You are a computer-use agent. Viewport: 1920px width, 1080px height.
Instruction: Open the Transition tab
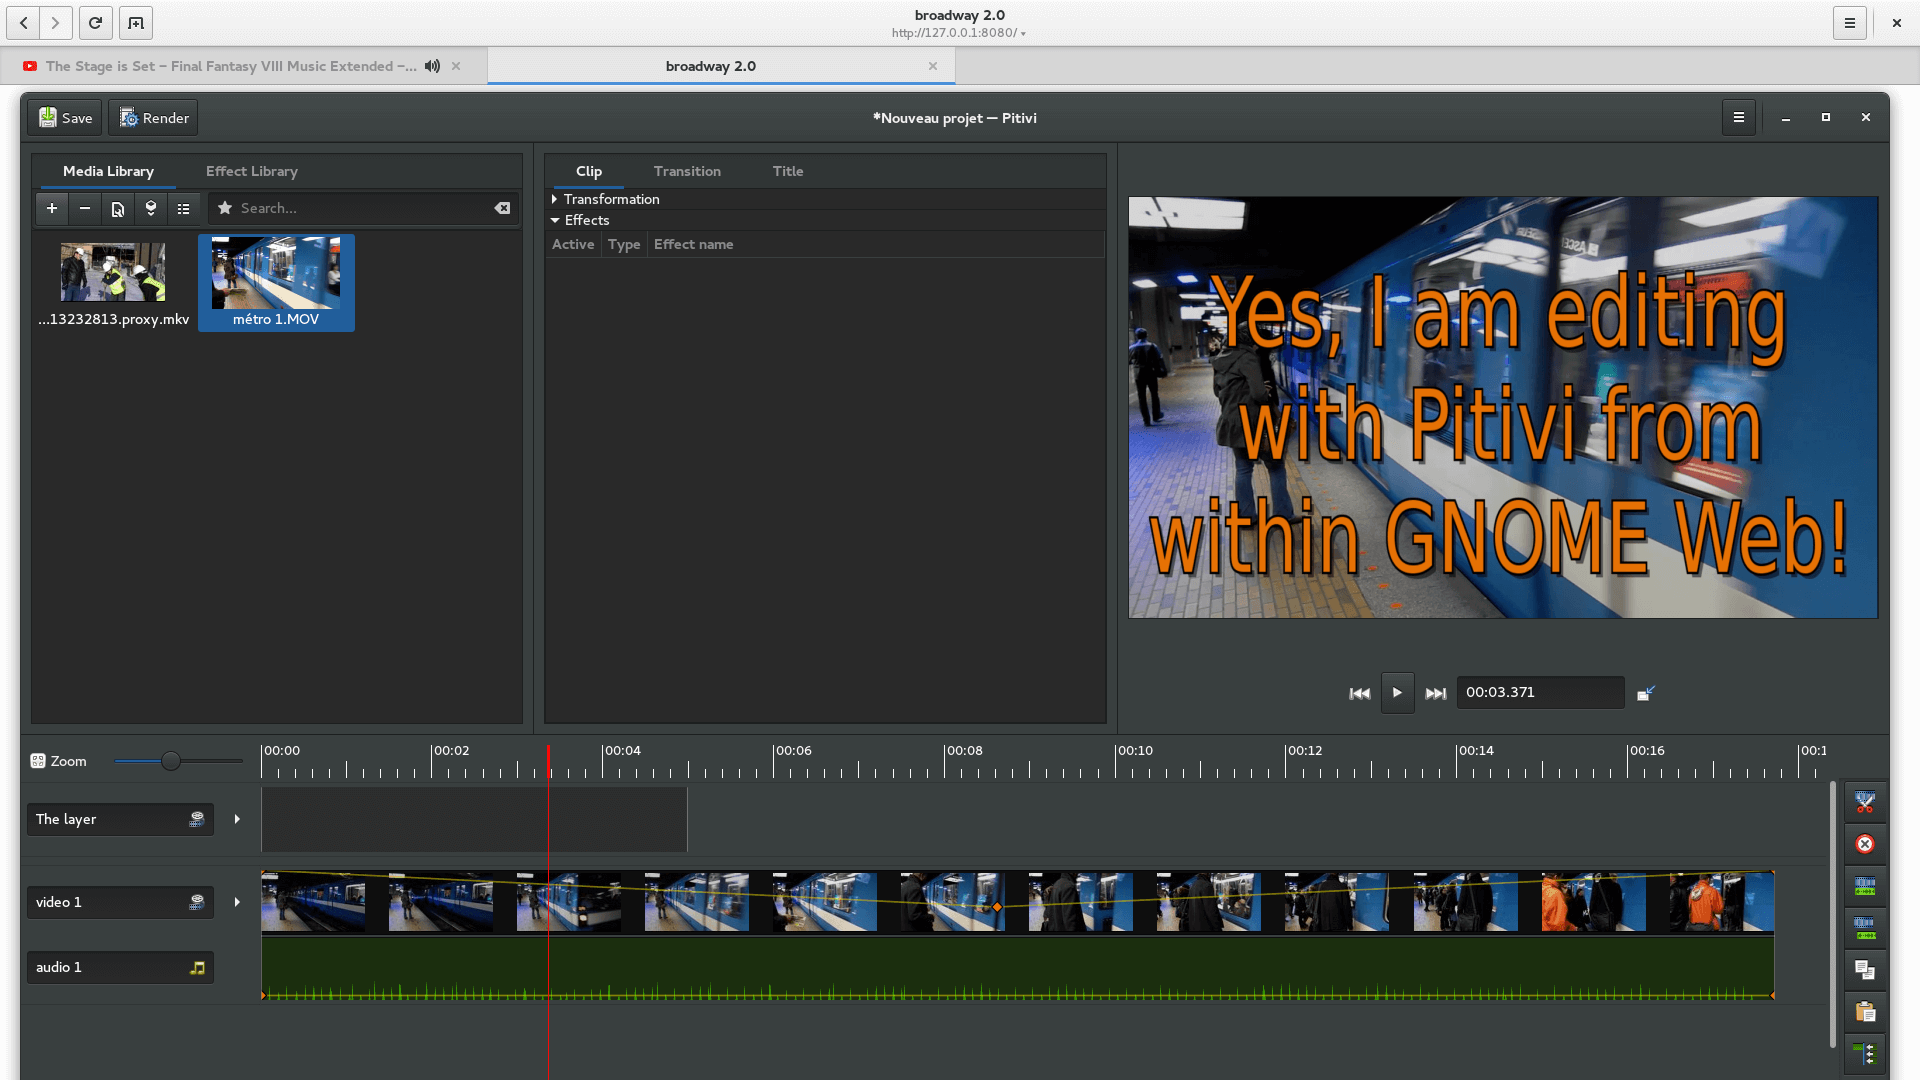coord(687,171)
